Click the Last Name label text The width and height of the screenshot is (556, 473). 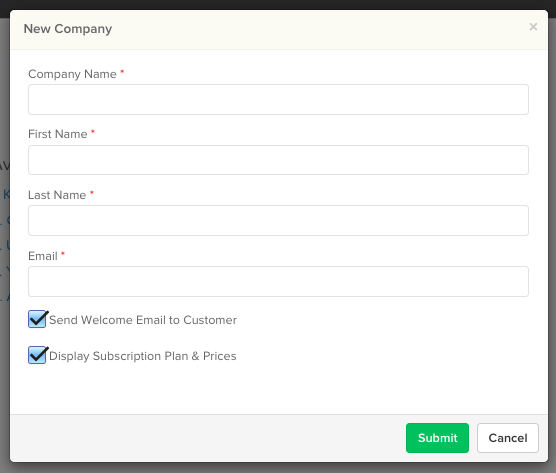tap(57, 195)
